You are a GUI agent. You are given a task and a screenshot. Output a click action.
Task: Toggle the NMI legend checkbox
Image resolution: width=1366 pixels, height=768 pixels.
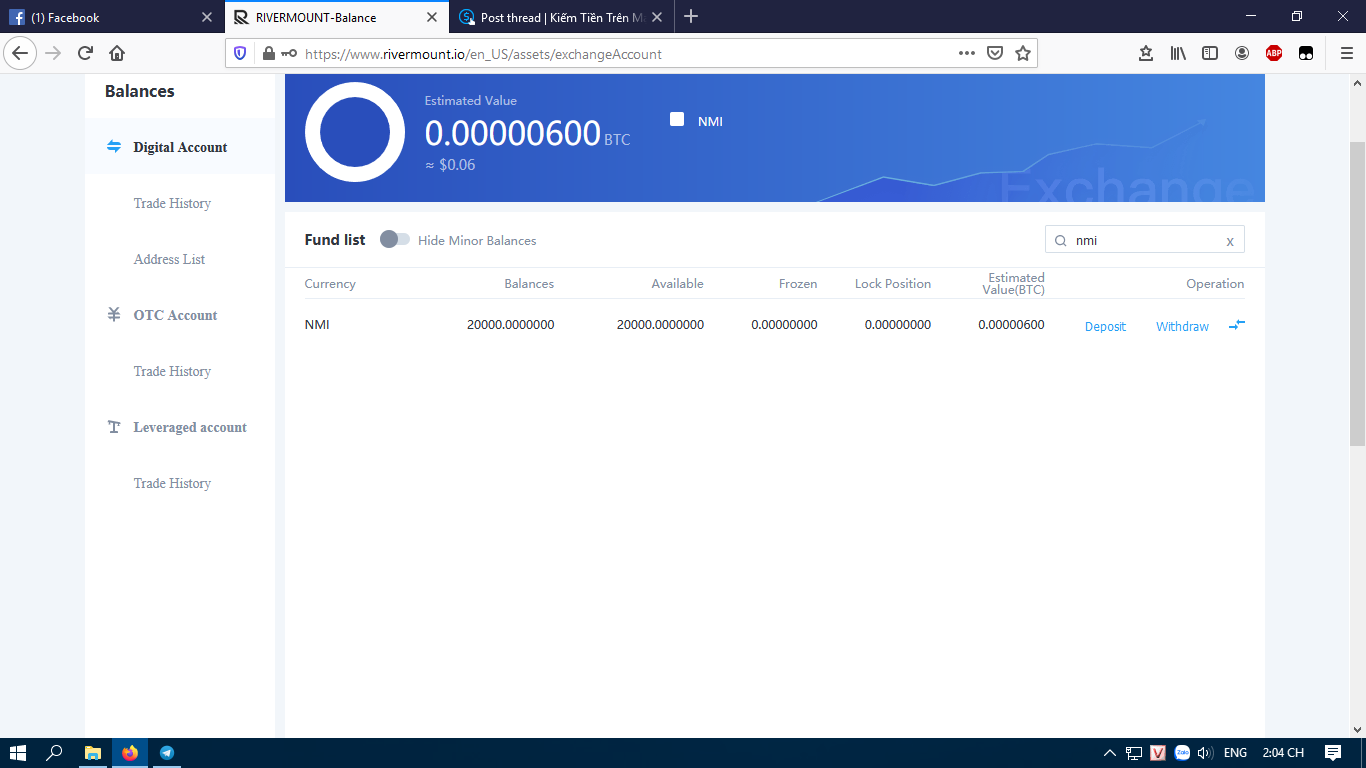(x=677, y=120)
